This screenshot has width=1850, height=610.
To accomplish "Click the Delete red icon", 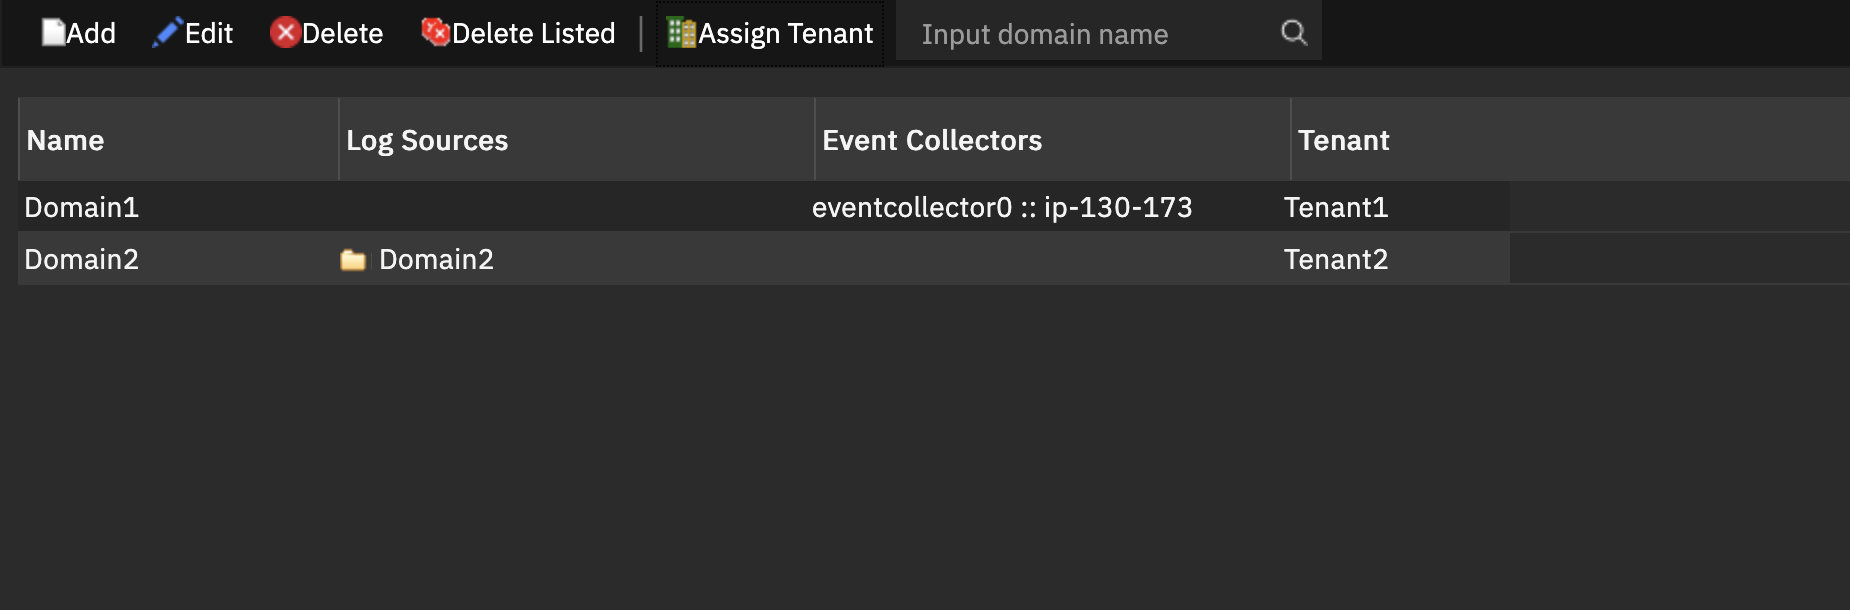I will (284, 32).
